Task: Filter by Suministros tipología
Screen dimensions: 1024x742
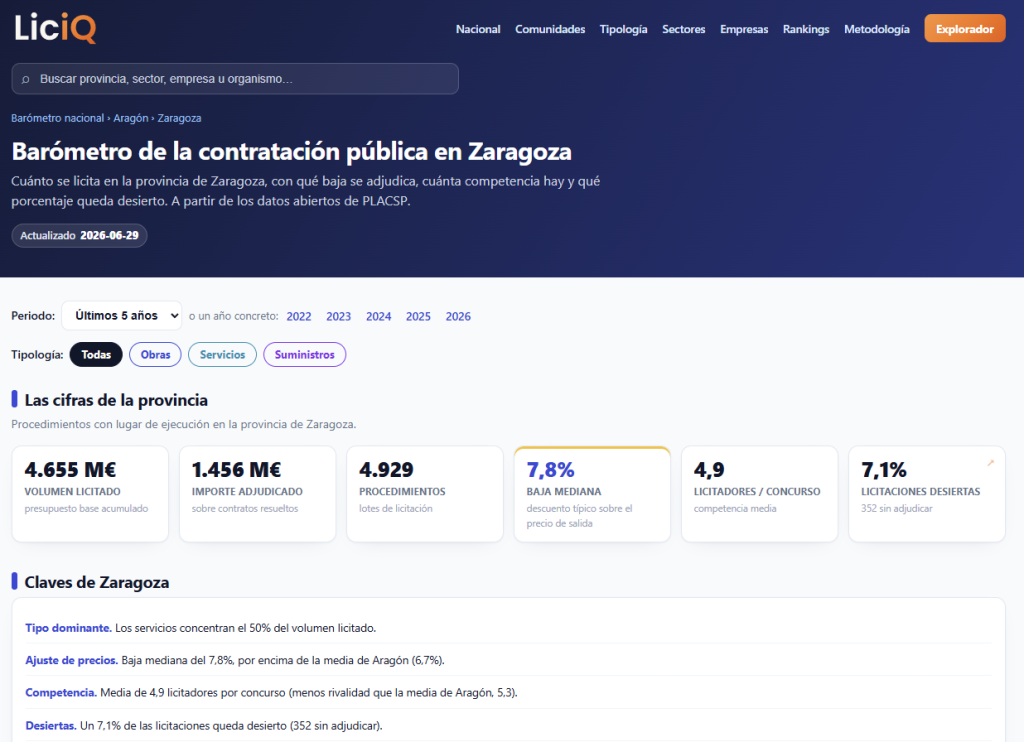Action: [x=304, y=355]
